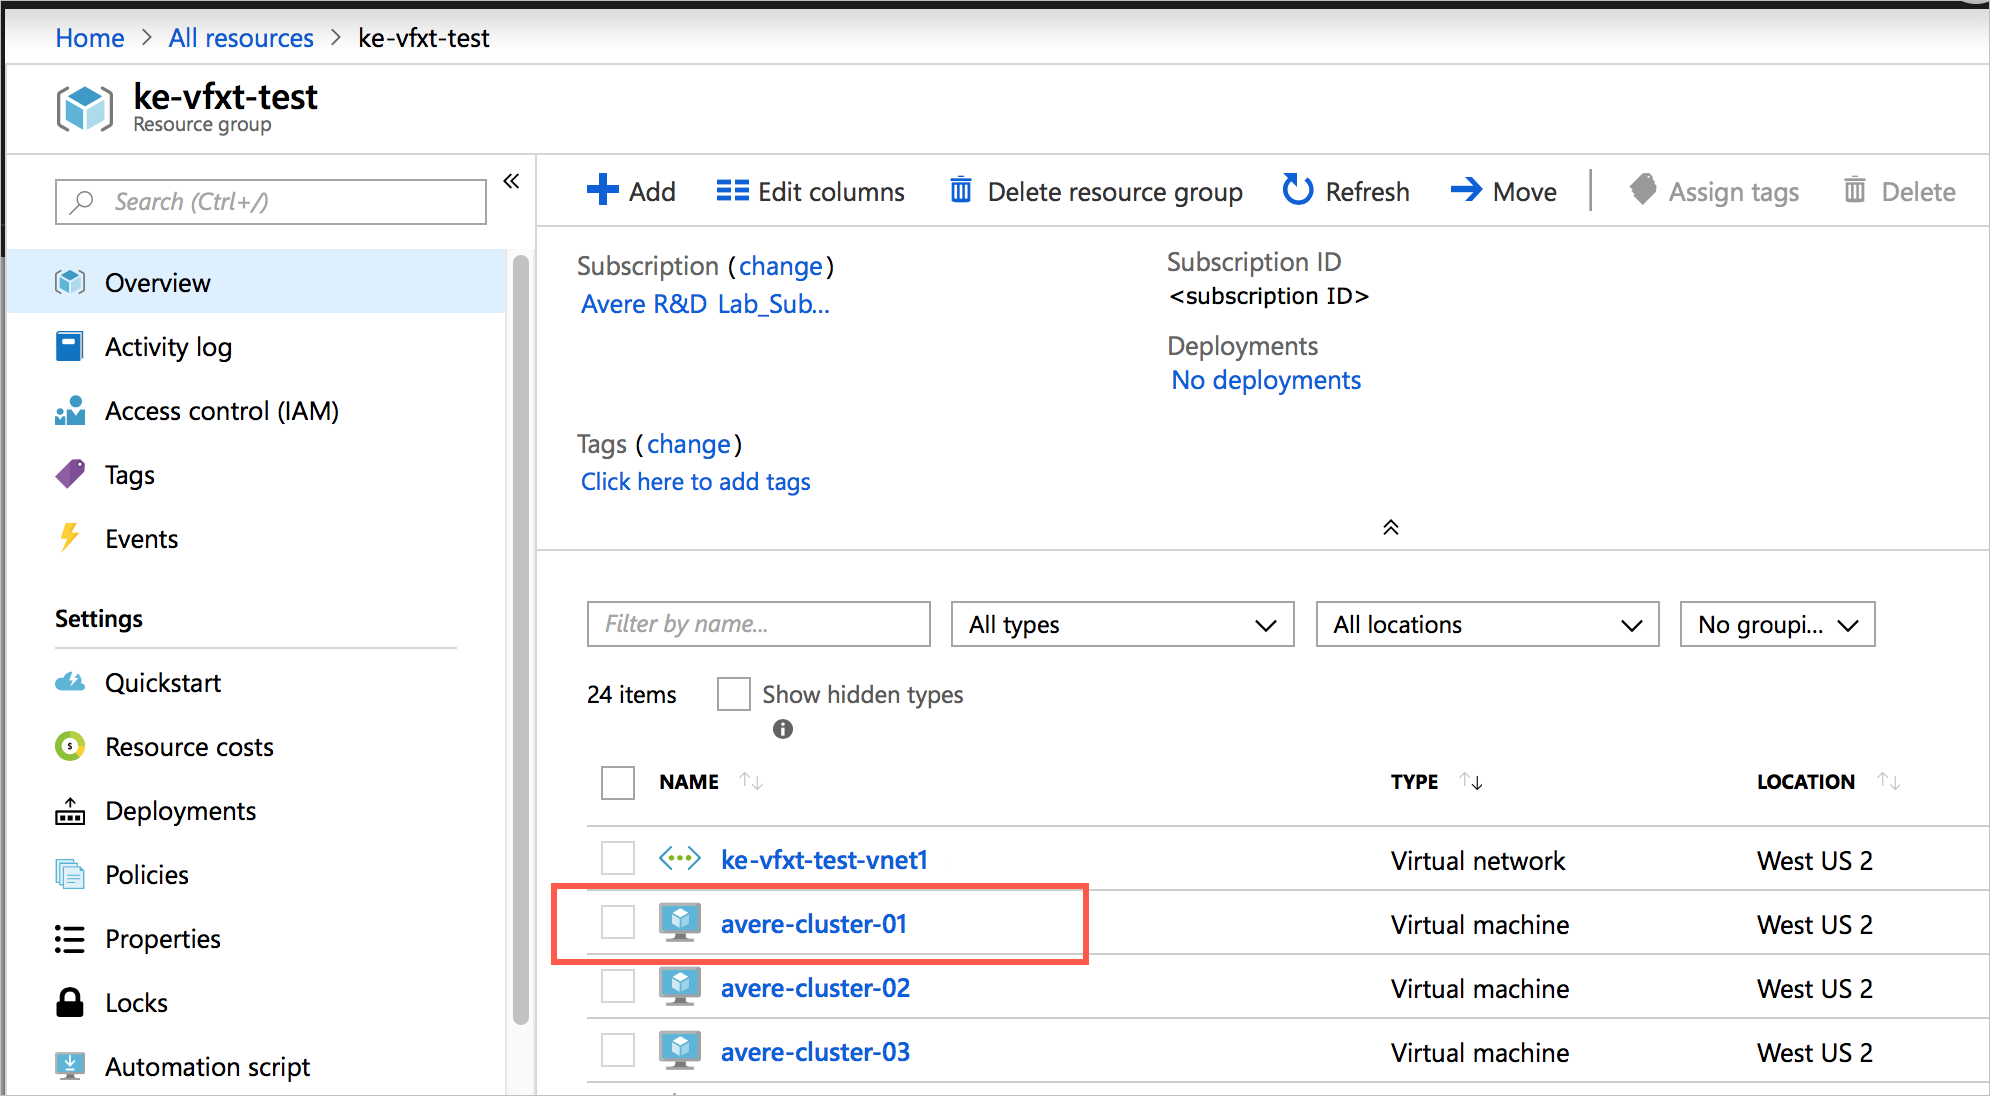Click the avere-cluster-01 virtual machine link

click(812, 923)
